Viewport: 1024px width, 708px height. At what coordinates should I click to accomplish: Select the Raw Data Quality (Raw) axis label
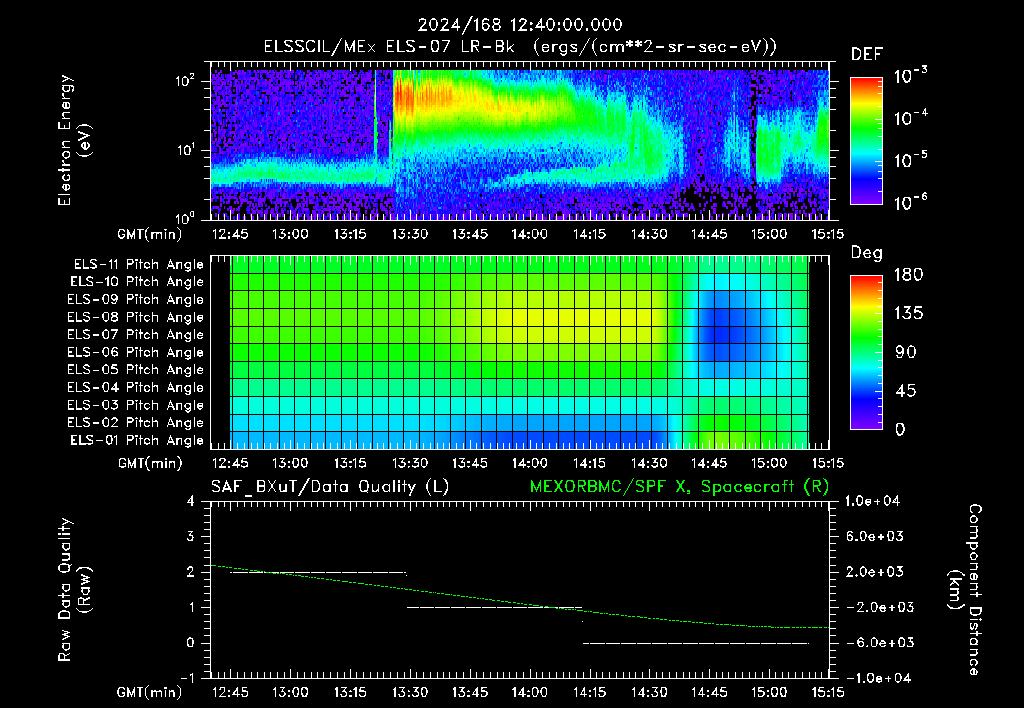pyautogui.click(x=74, y=590)
